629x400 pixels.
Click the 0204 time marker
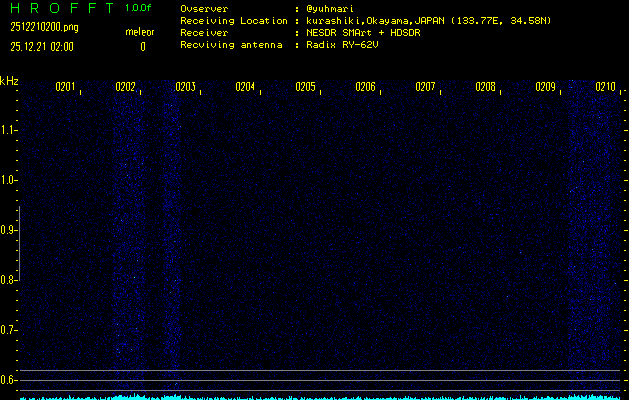coord(245,87)
